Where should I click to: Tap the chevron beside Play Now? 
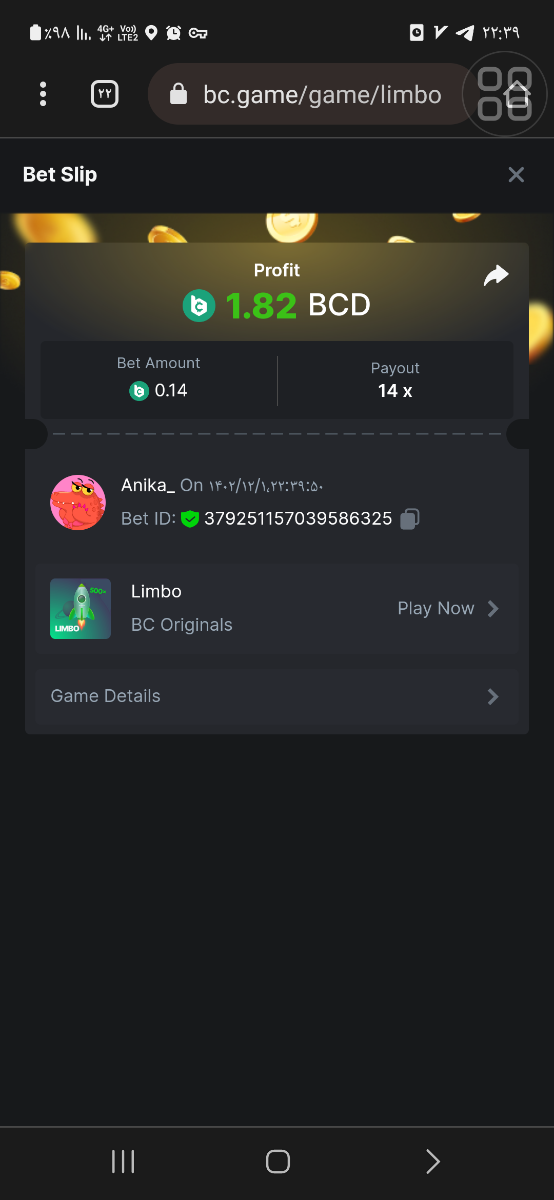493,608
